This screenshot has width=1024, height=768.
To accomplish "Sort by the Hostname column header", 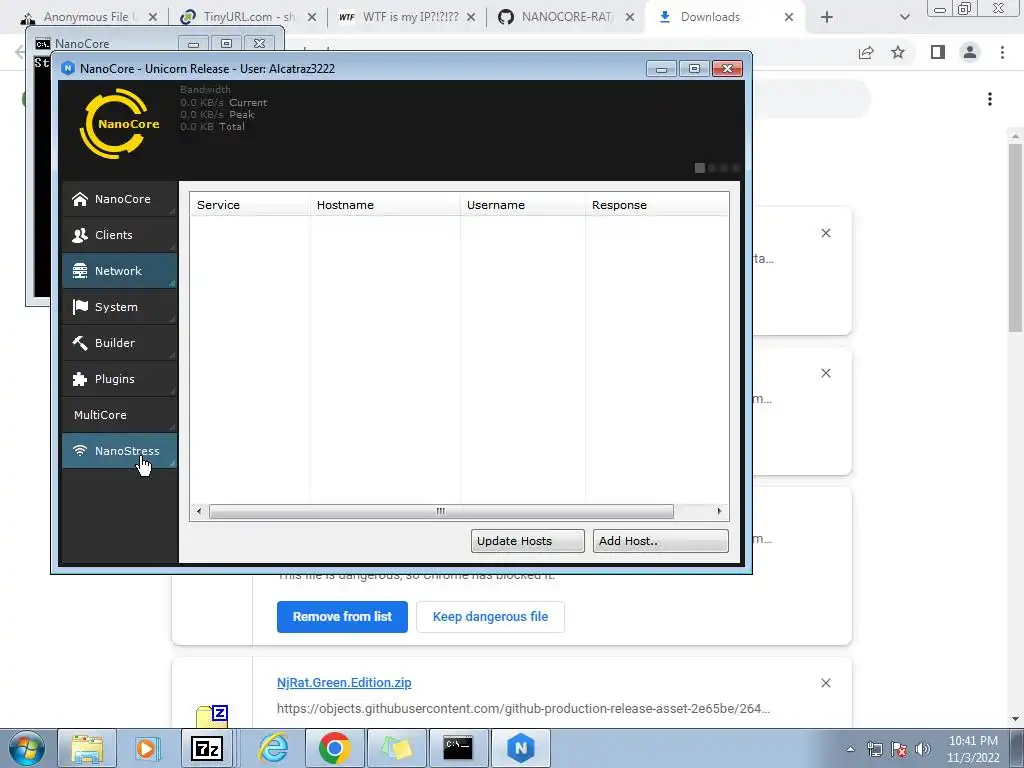I will point(385,204).
